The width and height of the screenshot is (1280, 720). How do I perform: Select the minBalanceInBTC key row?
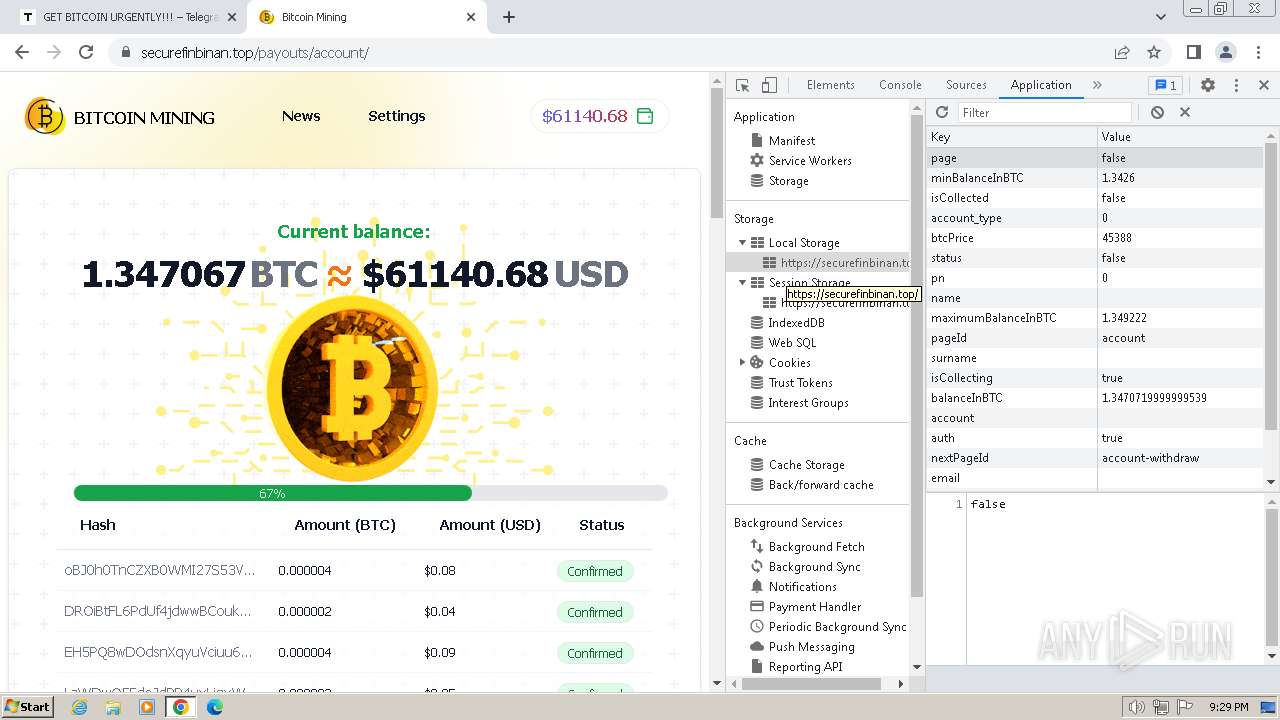(1095, 178)
